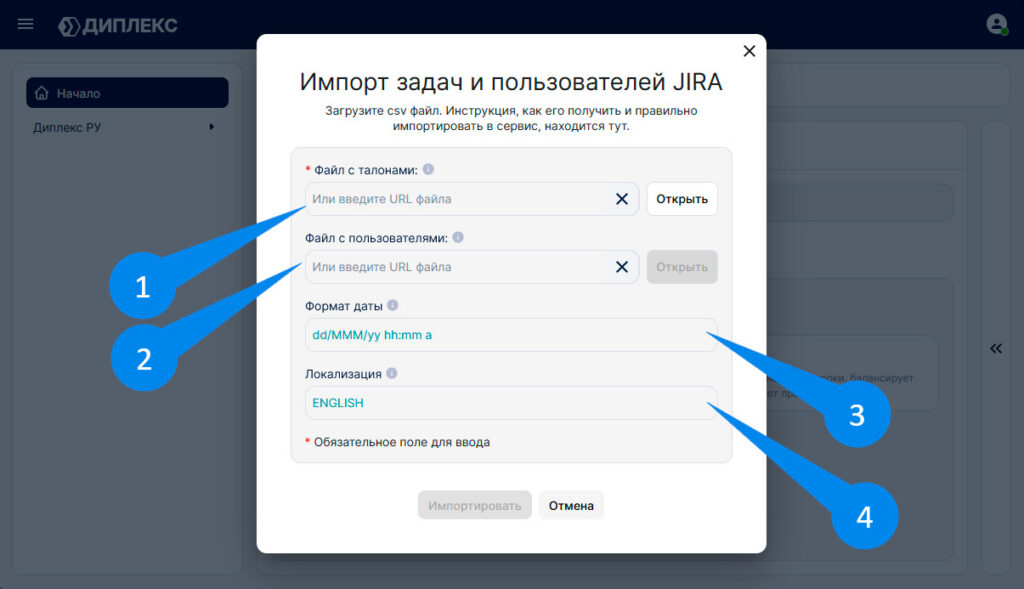
Task: Open the Формат даты dropdown
Action: (511, 335)
